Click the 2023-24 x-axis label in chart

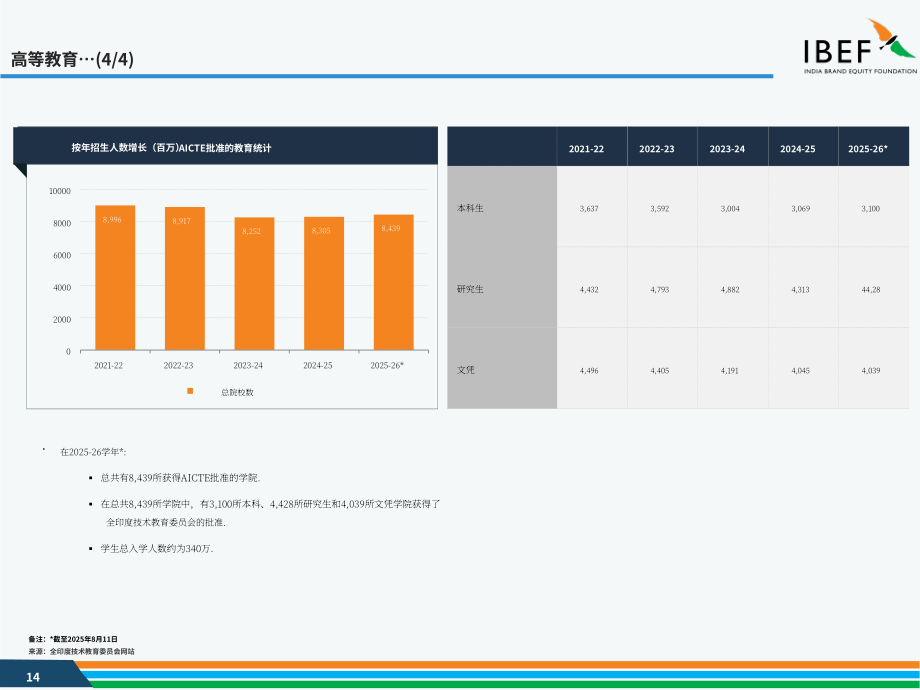[x=248, y=366]
